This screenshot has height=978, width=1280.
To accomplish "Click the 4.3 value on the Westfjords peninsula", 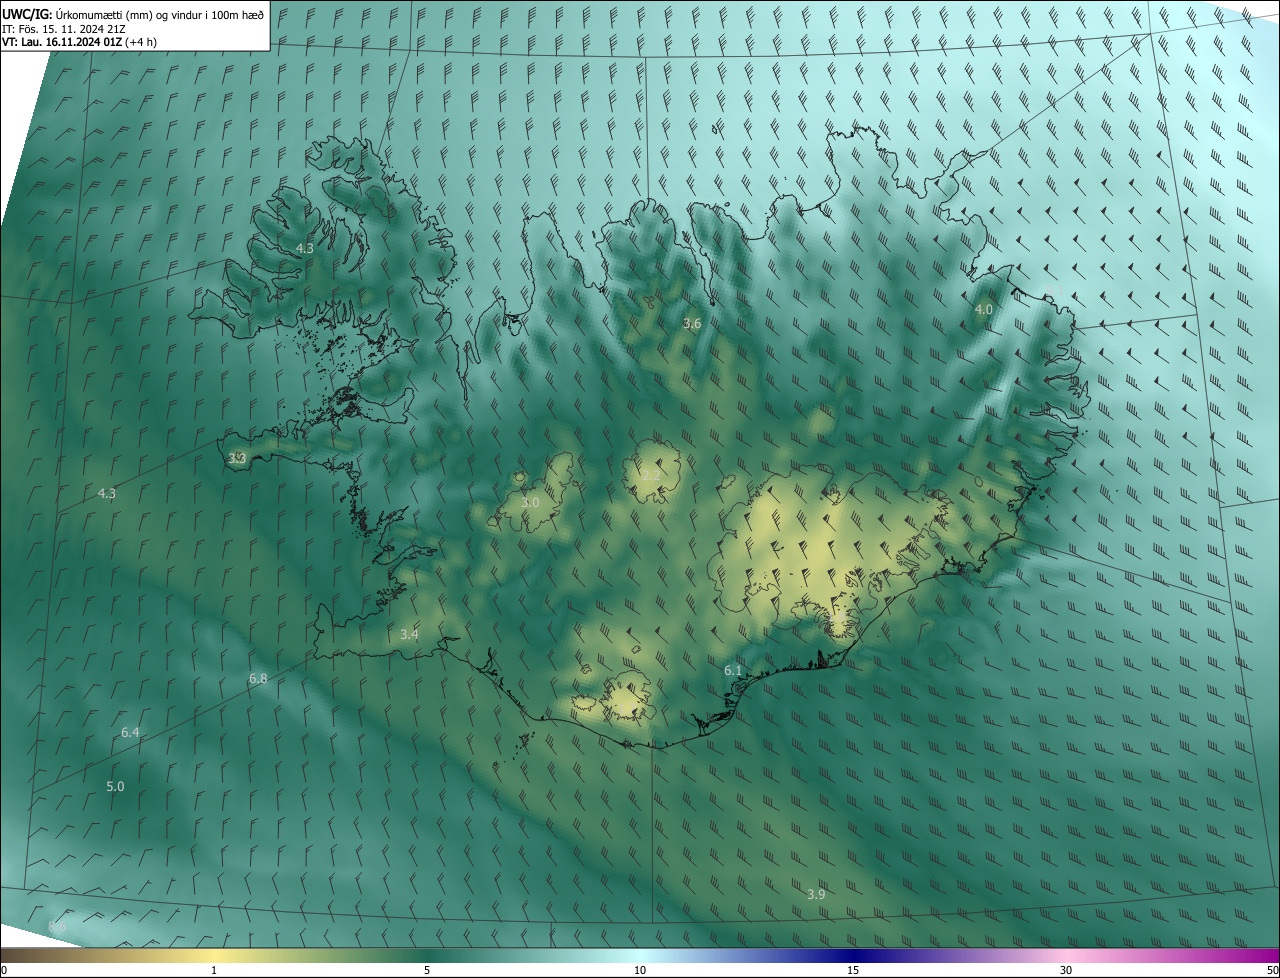I will click(305, 248).
